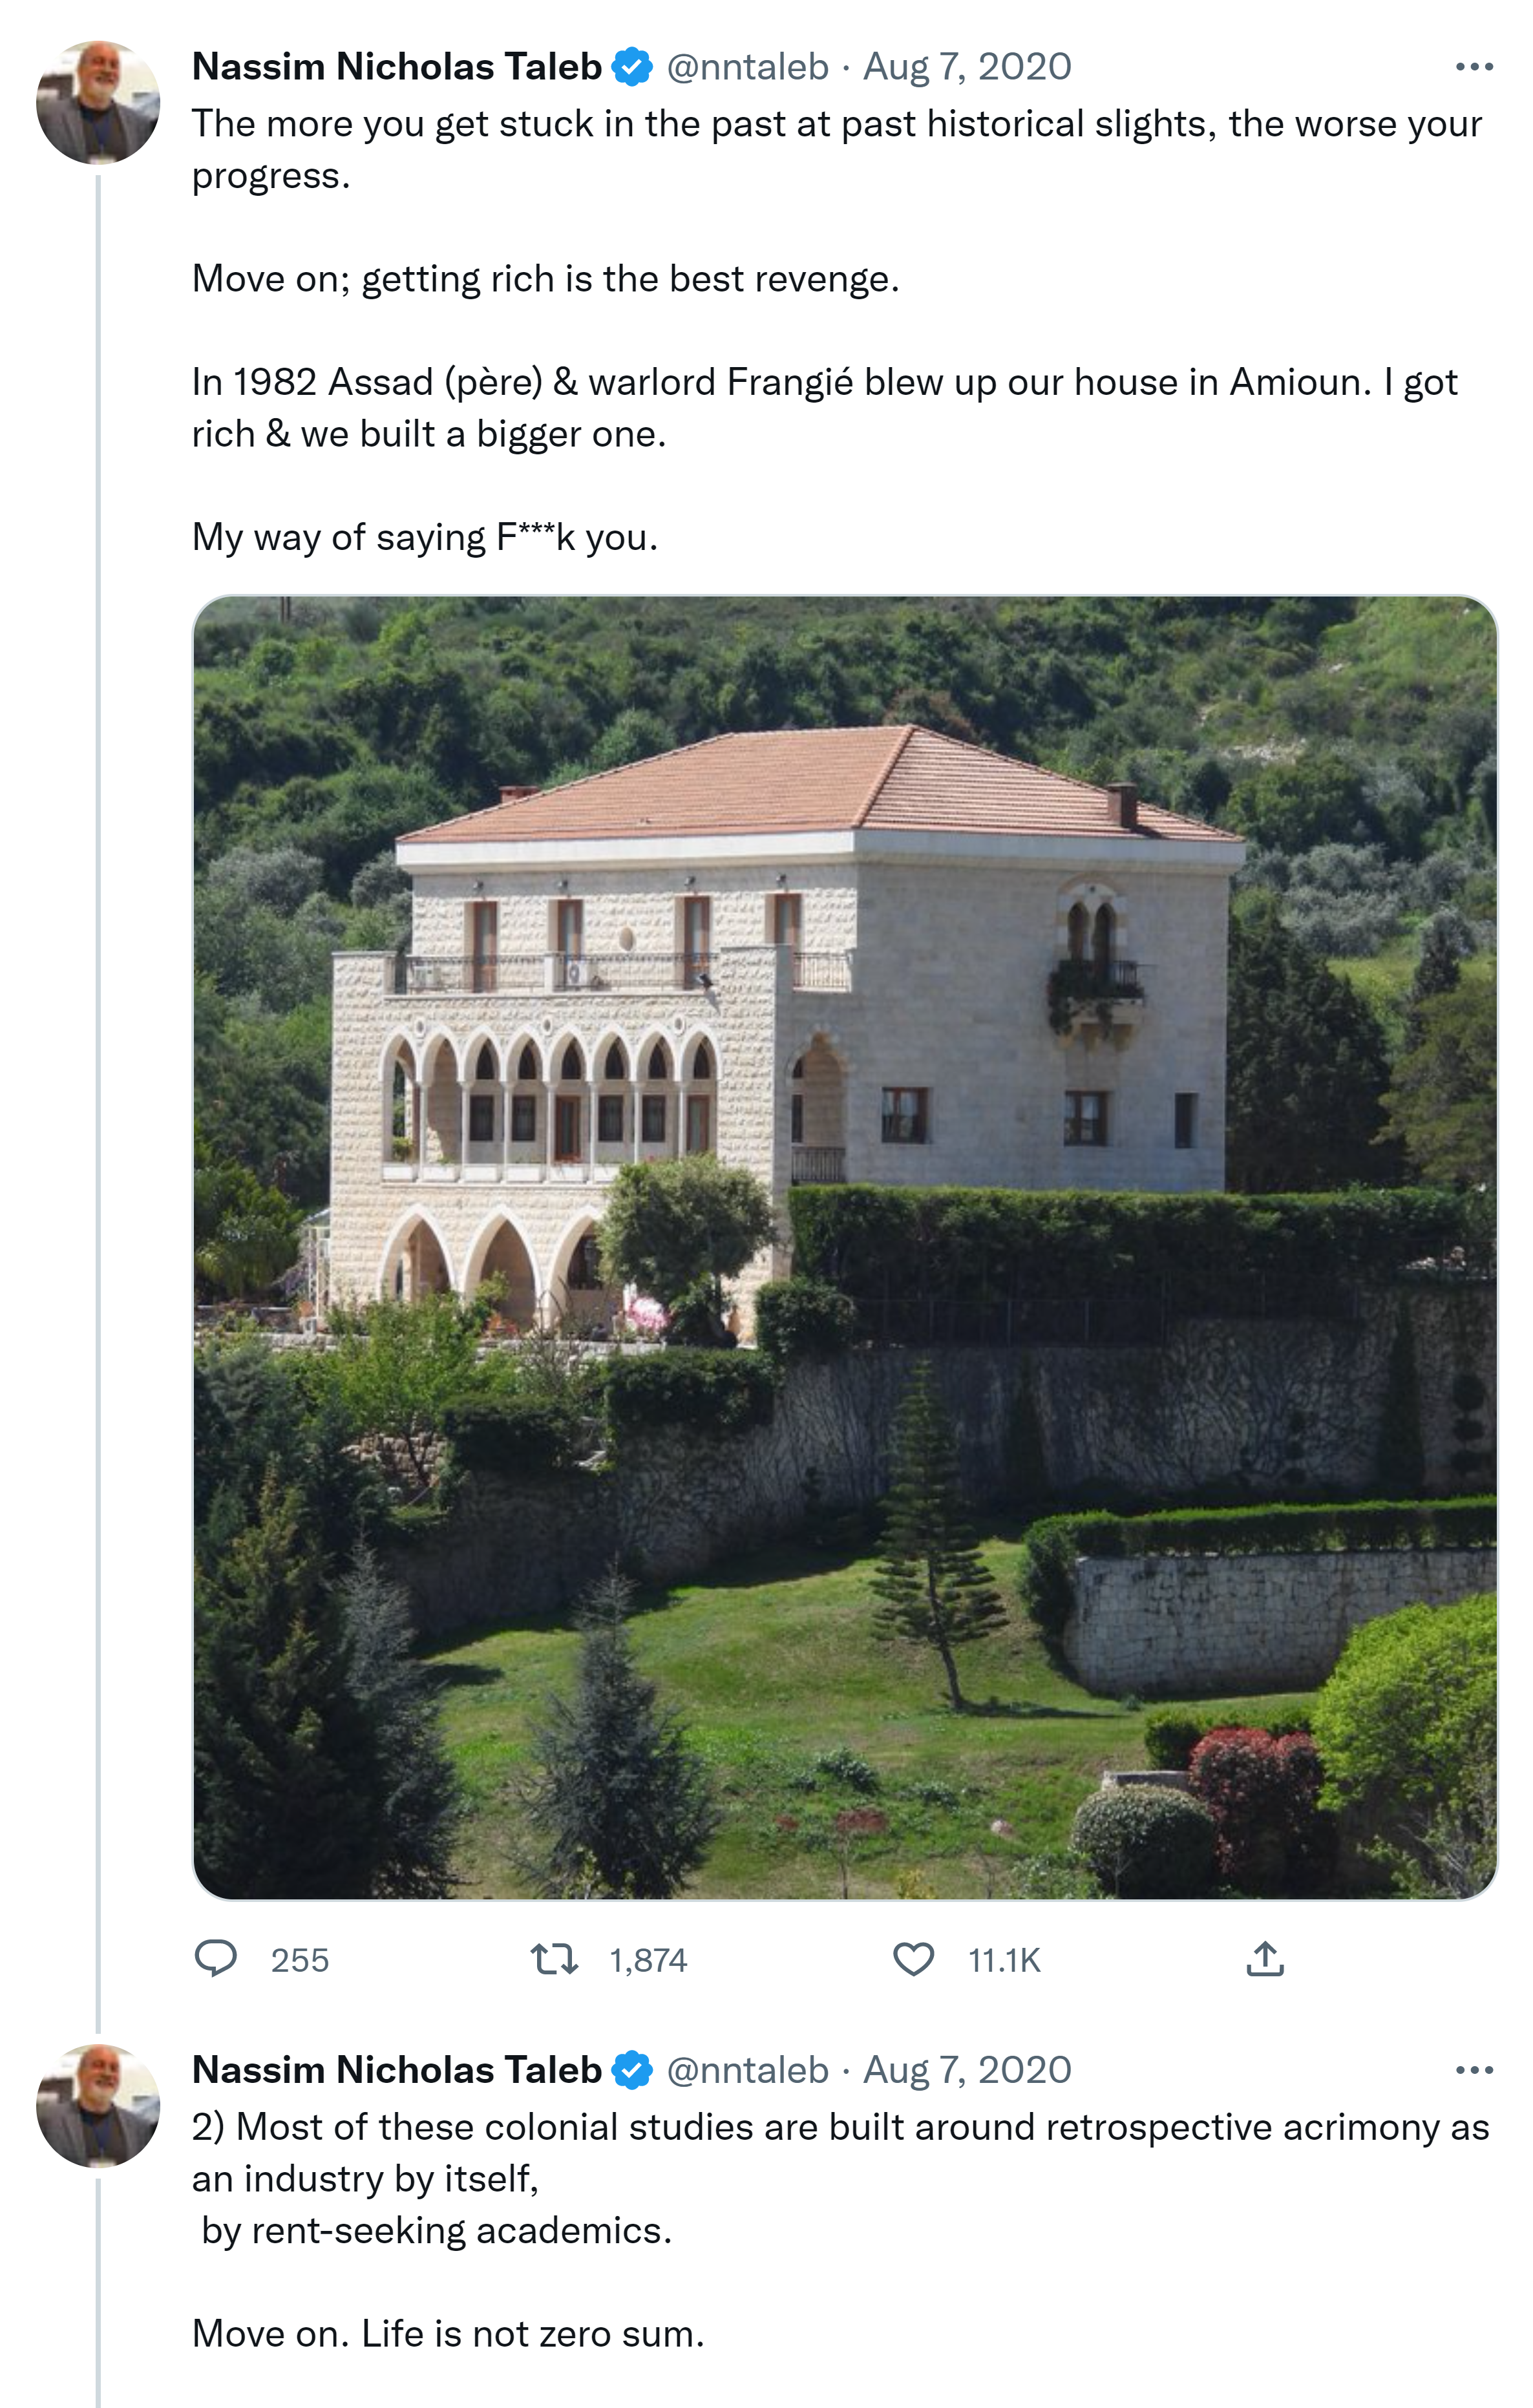
Task: Click the 255 replies count
Action: 300,1960
